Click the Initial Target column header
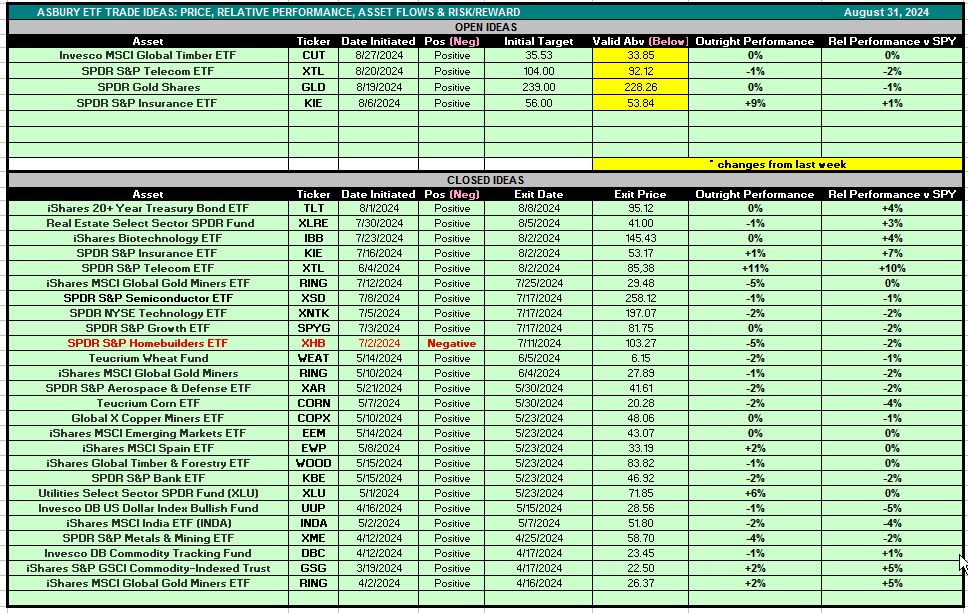This screenshot has height=613, width=968. coord(539,41)
